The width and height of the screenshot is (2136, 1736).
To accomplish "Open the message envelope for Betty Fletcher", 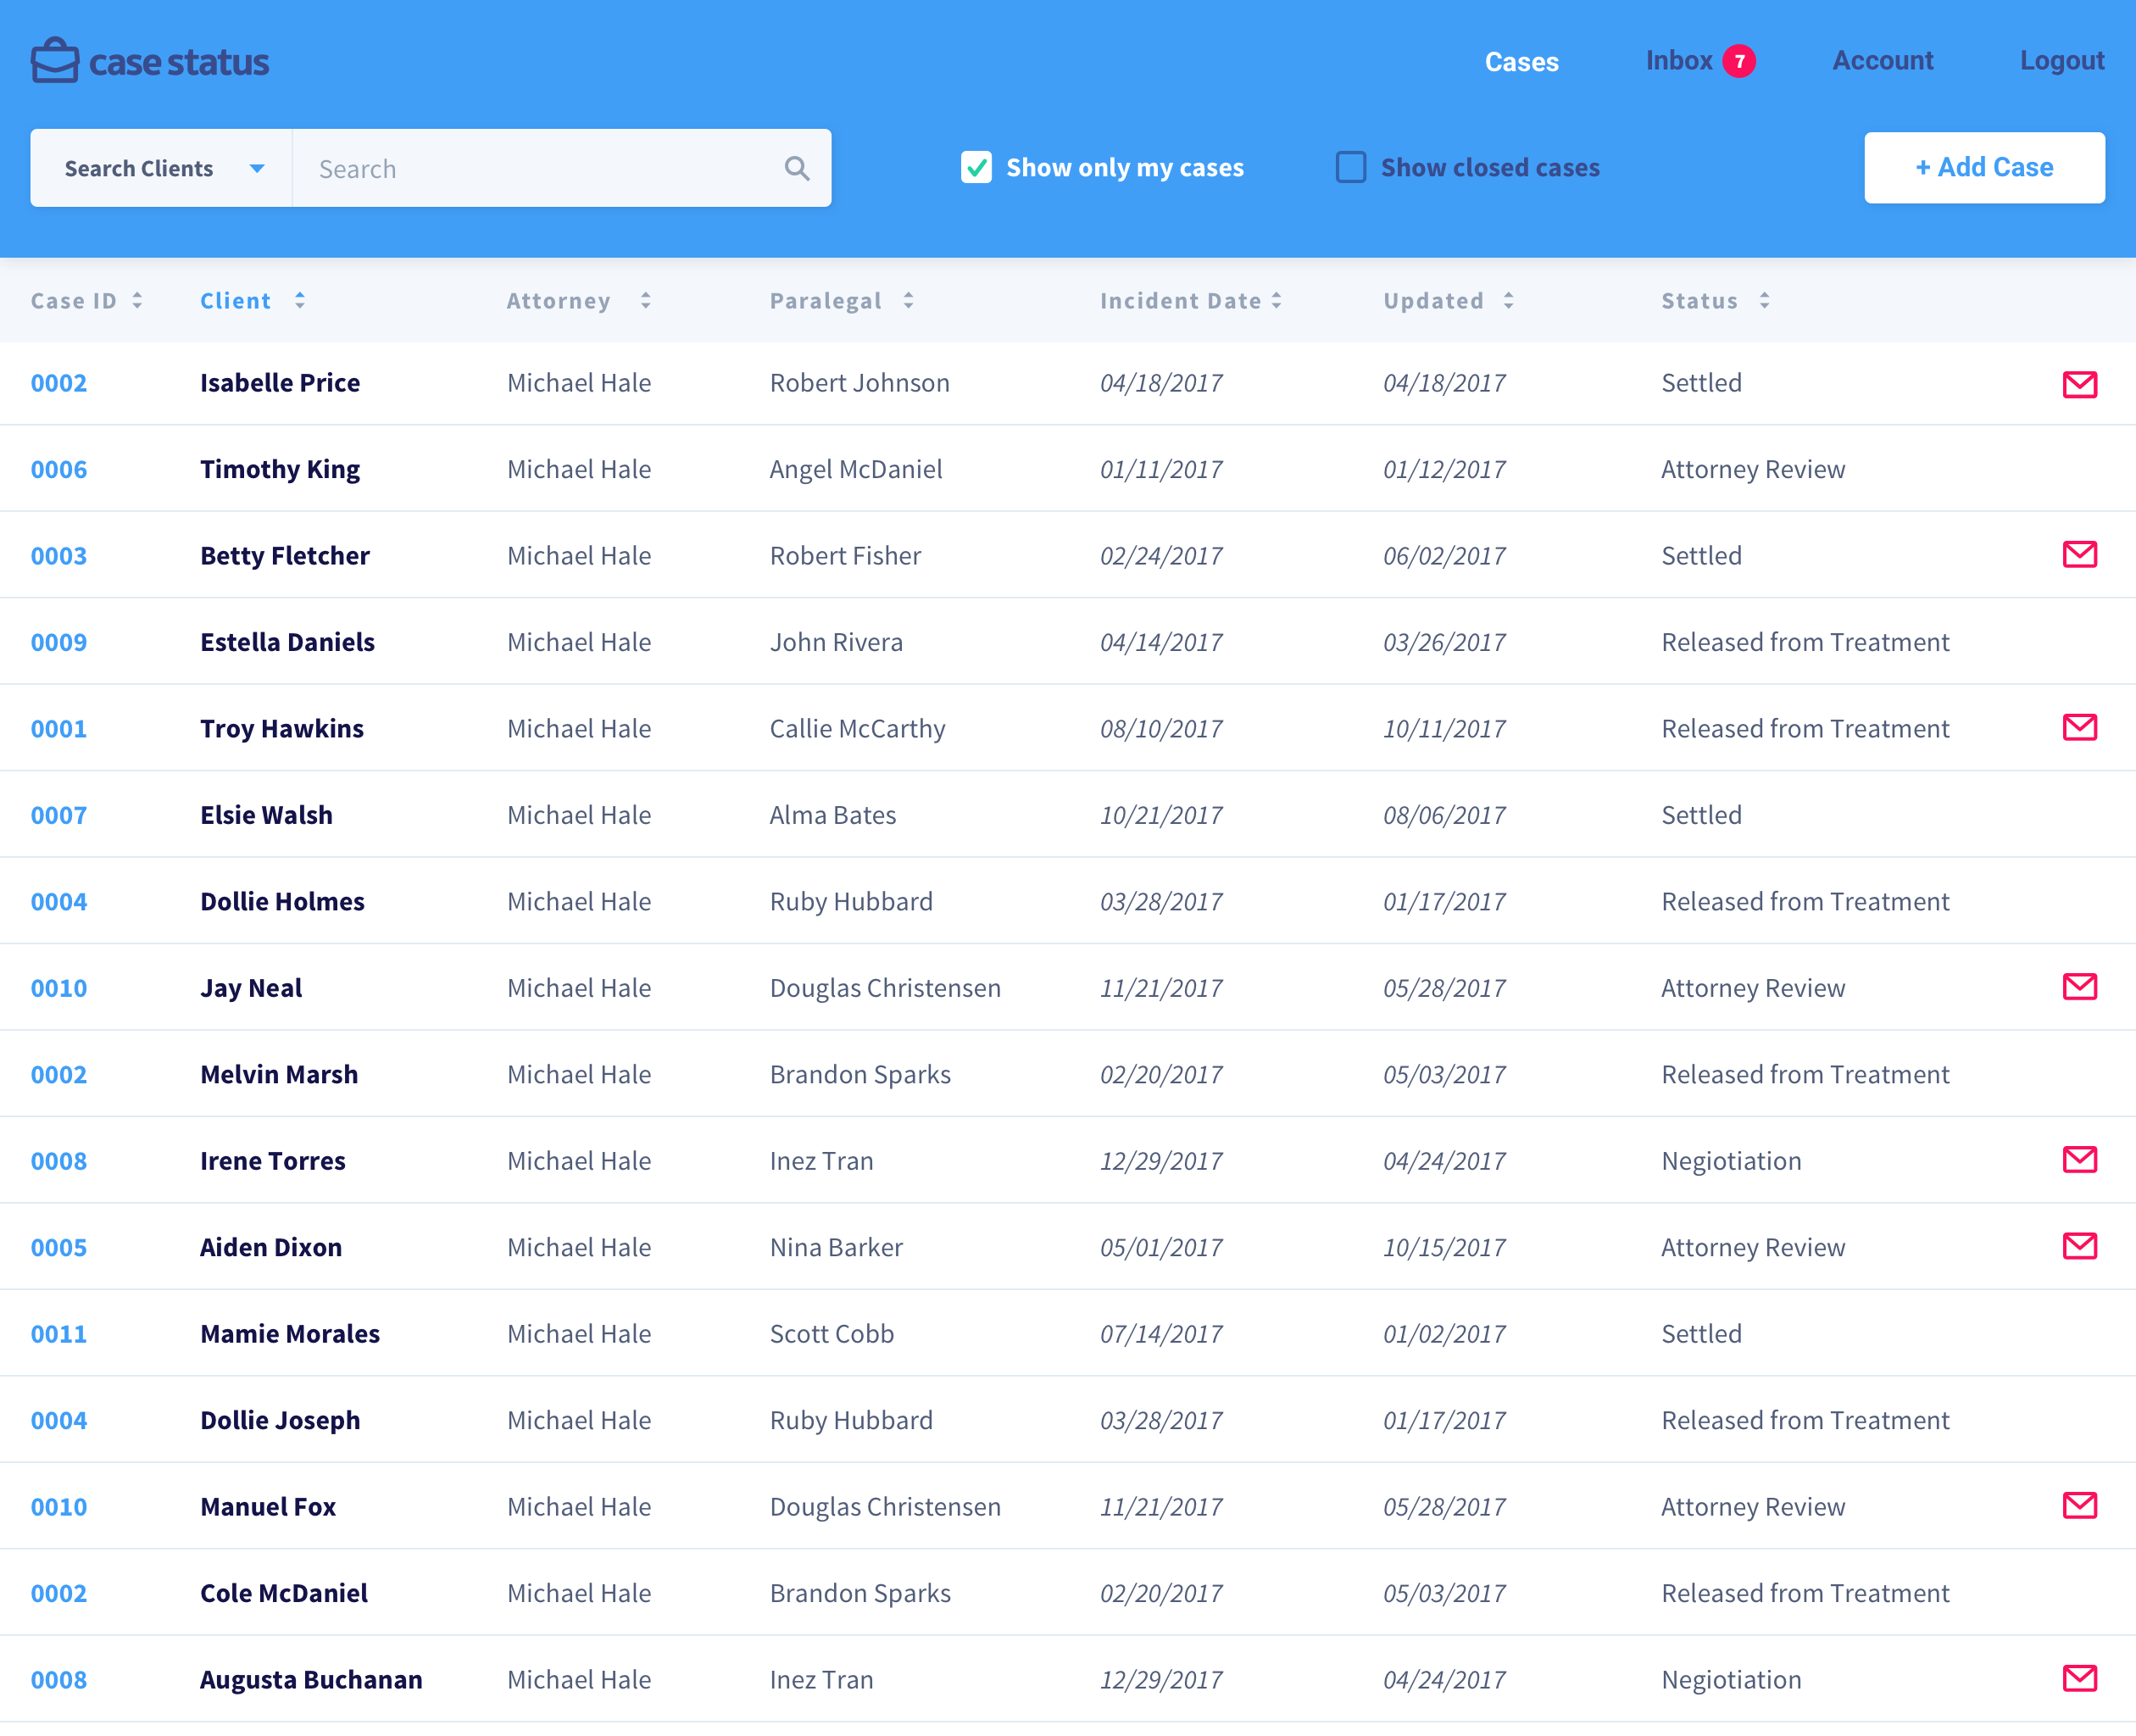I will click(x=2079, y=554).
